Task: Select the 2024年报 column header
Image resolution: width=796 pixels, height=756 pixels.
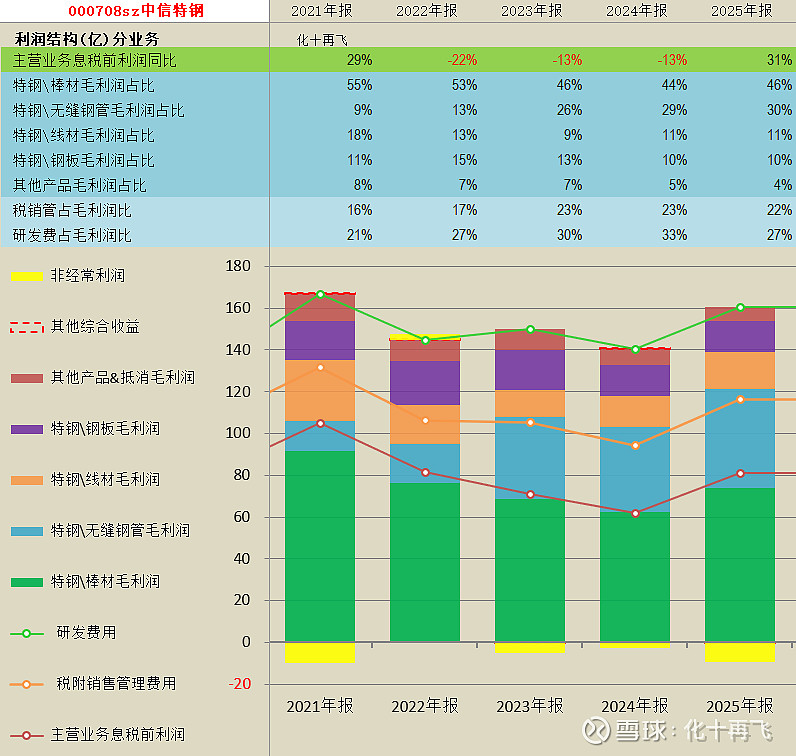Action: tap(637, 11)
